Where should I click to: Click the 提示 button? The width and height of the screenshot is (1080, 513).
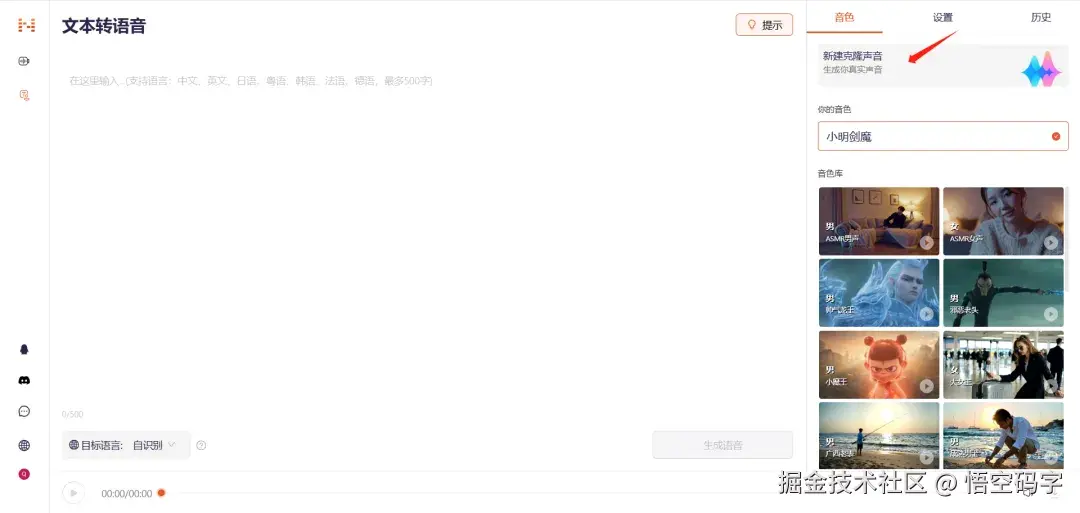click(765, 25)
